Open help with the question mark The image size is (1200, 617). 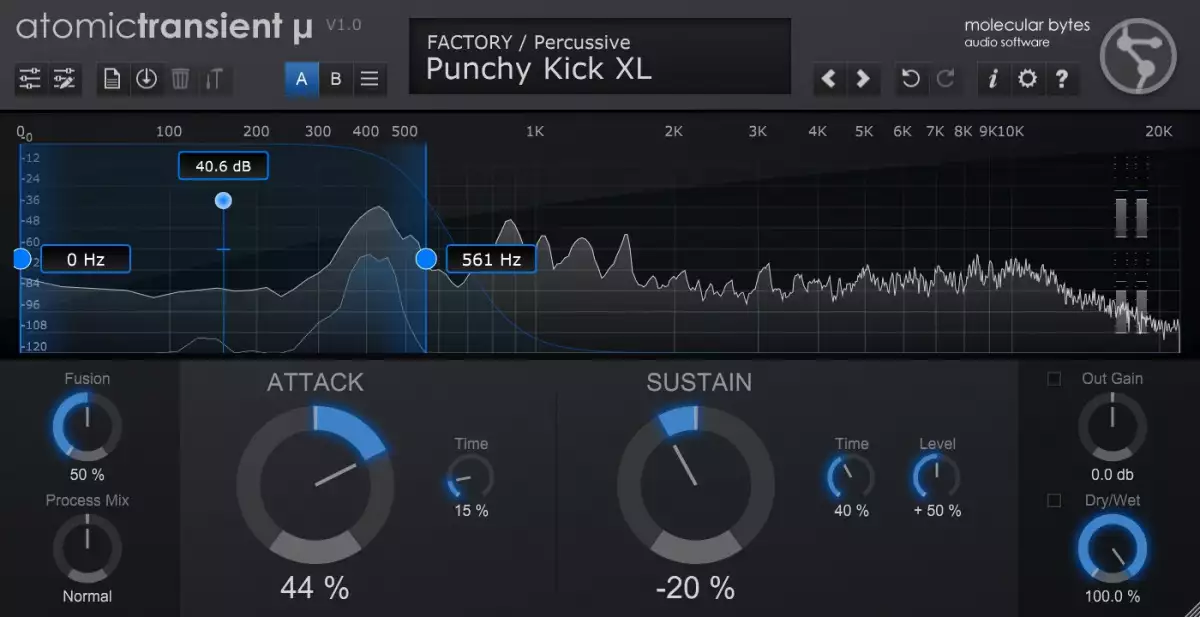point(1062,79)
